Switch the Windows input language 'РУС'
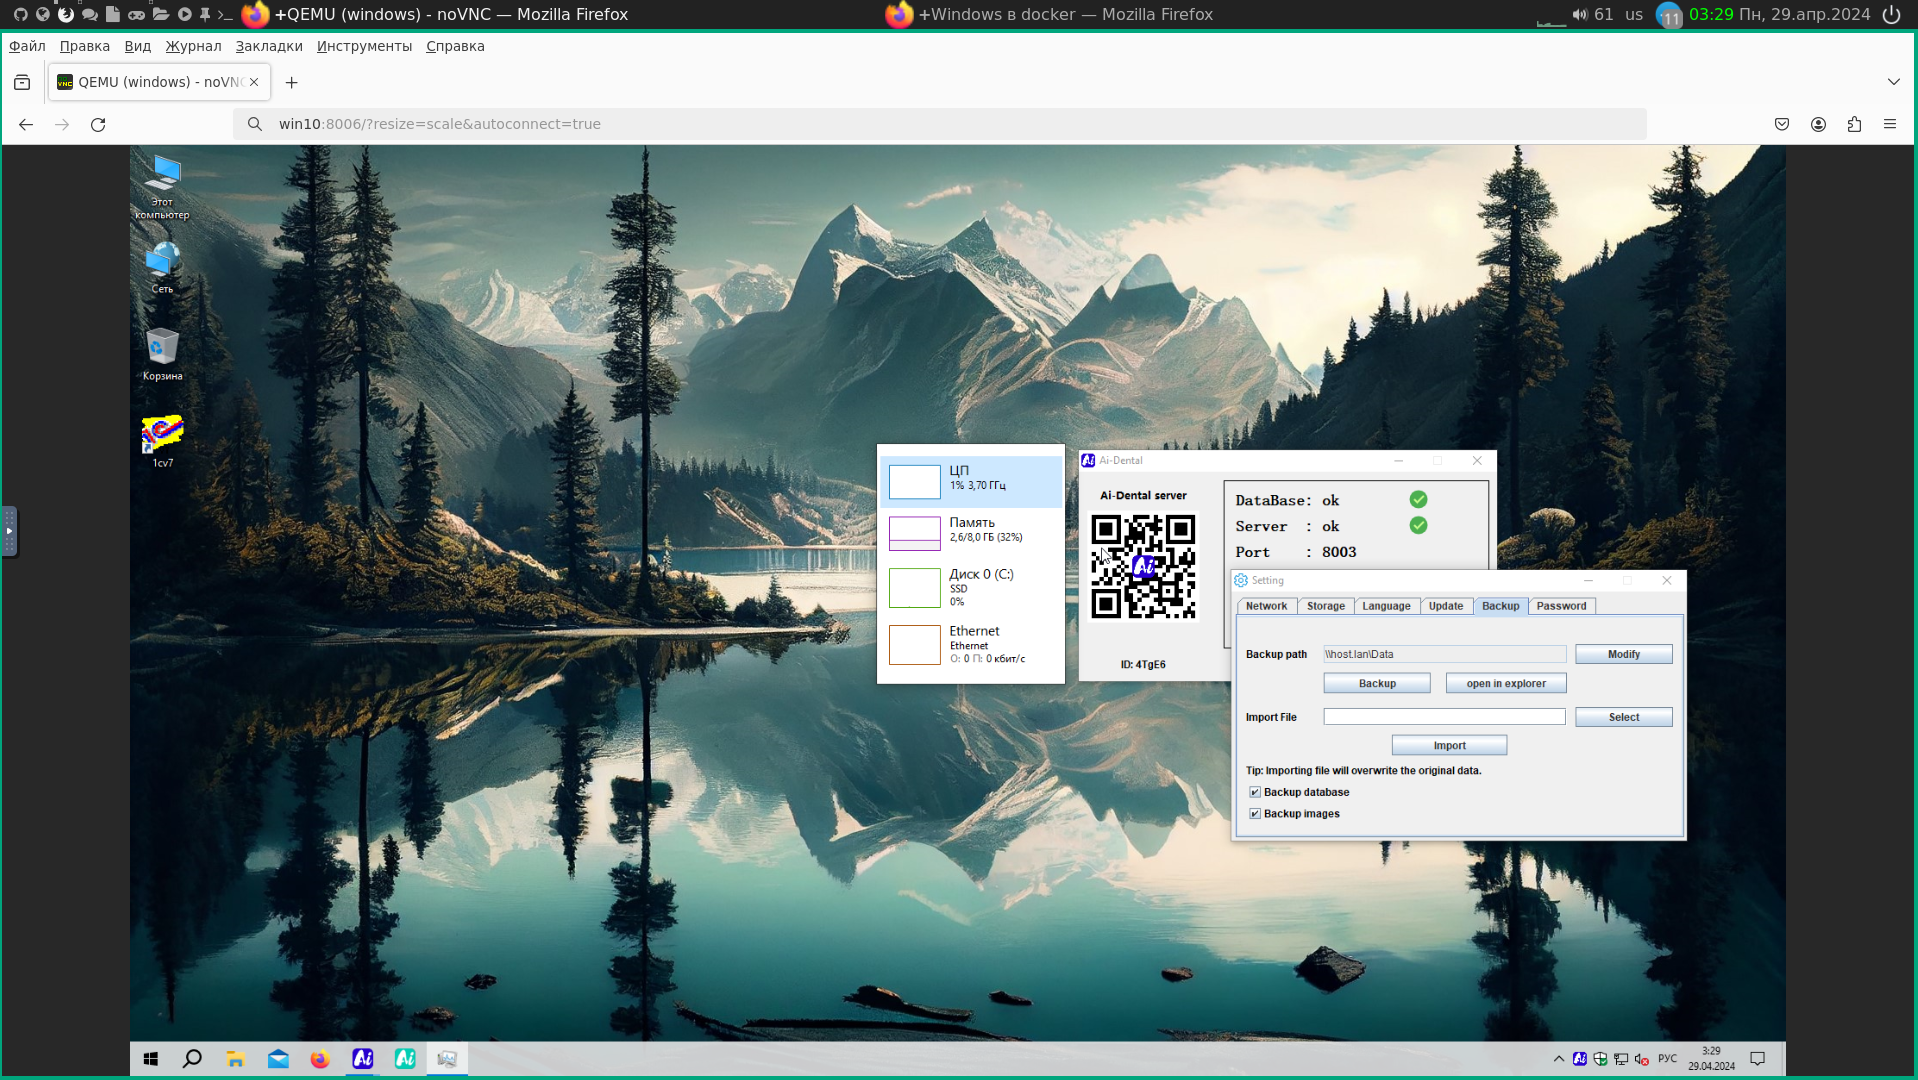 (1667, 1059)
